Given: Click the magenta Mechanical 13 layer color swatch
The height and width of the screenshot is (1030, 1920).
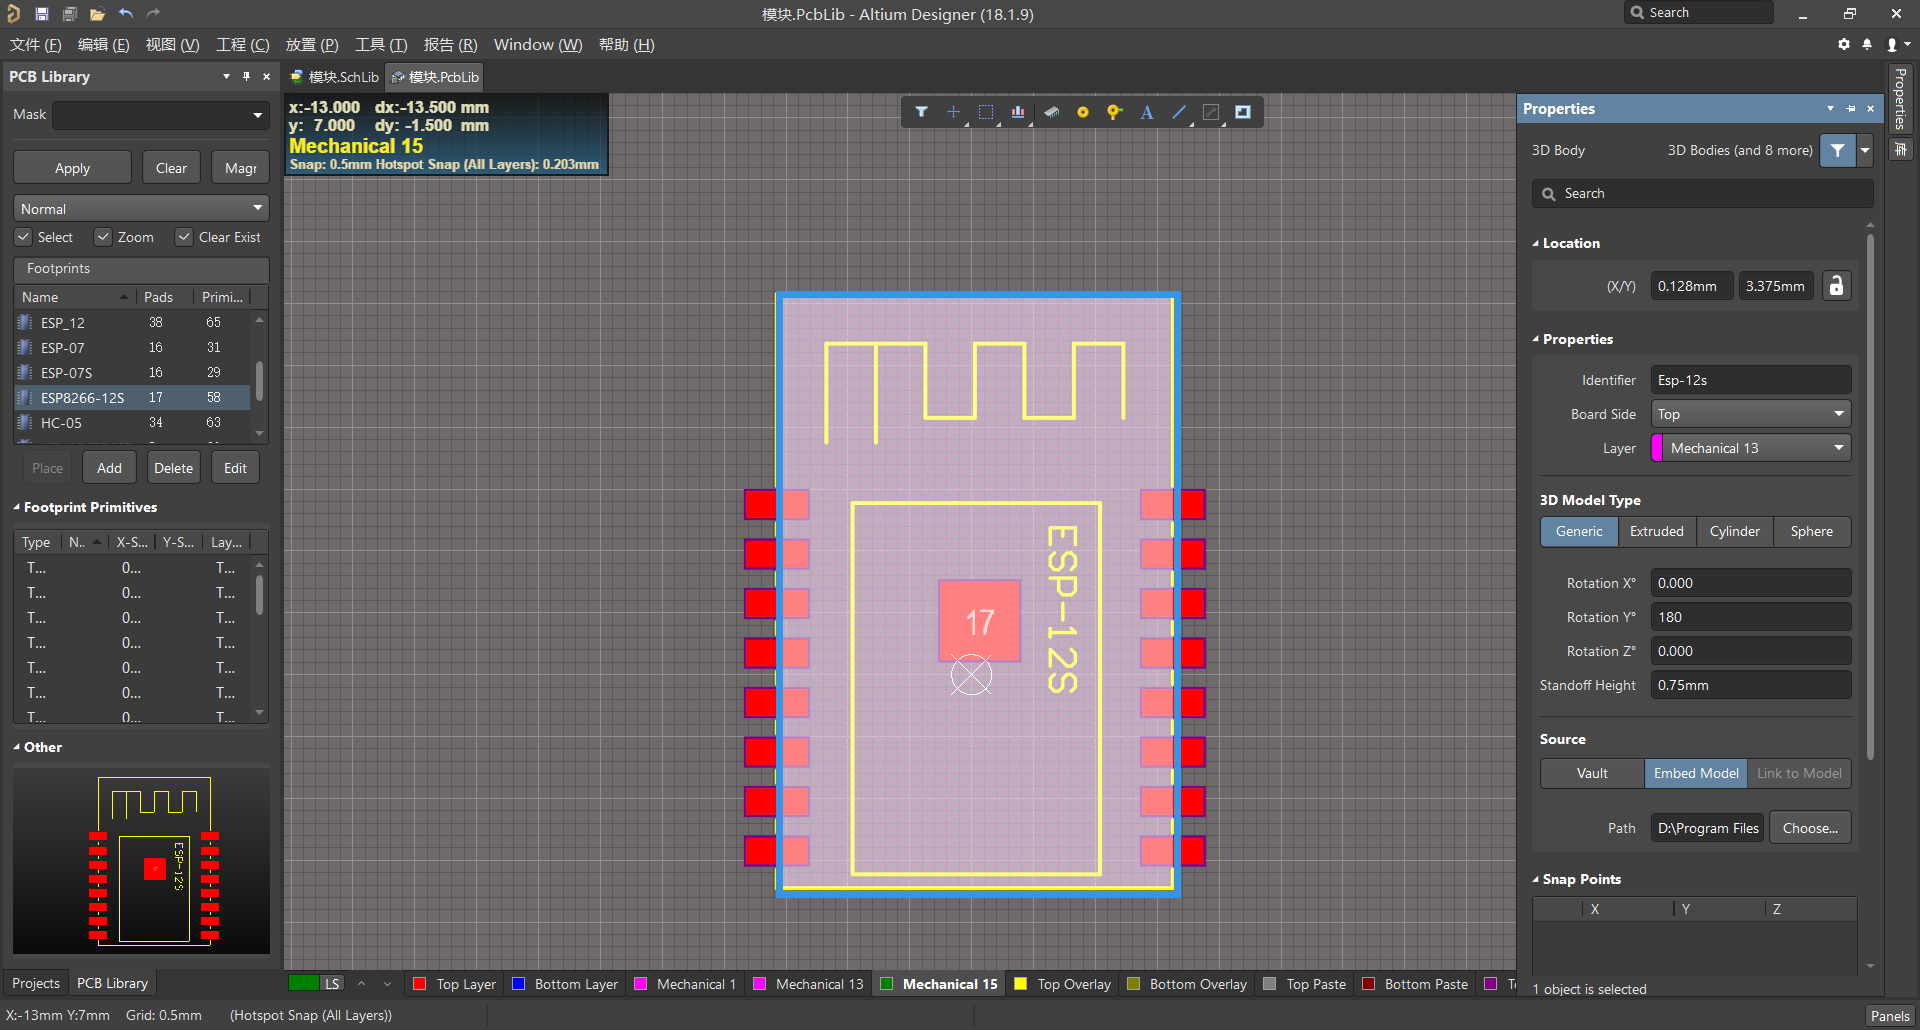Looking at the screenshot, I should tap(760, 984).
